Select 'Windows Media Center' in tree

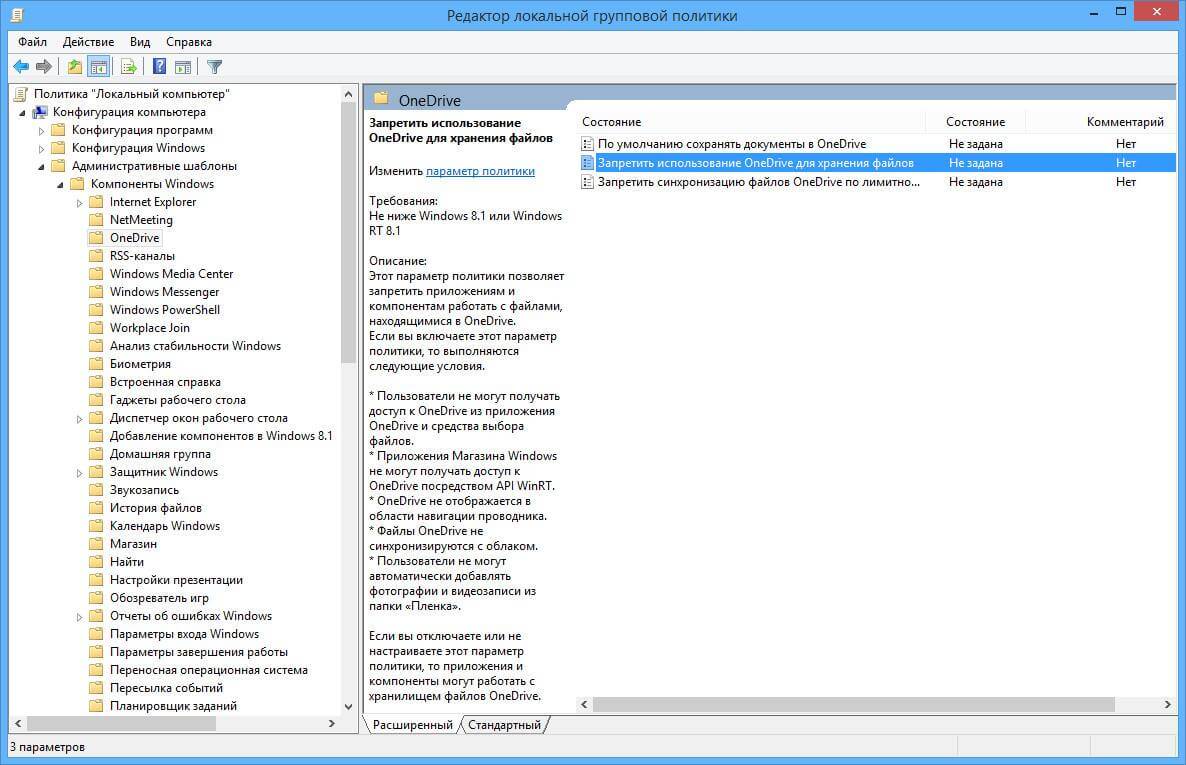172,274
